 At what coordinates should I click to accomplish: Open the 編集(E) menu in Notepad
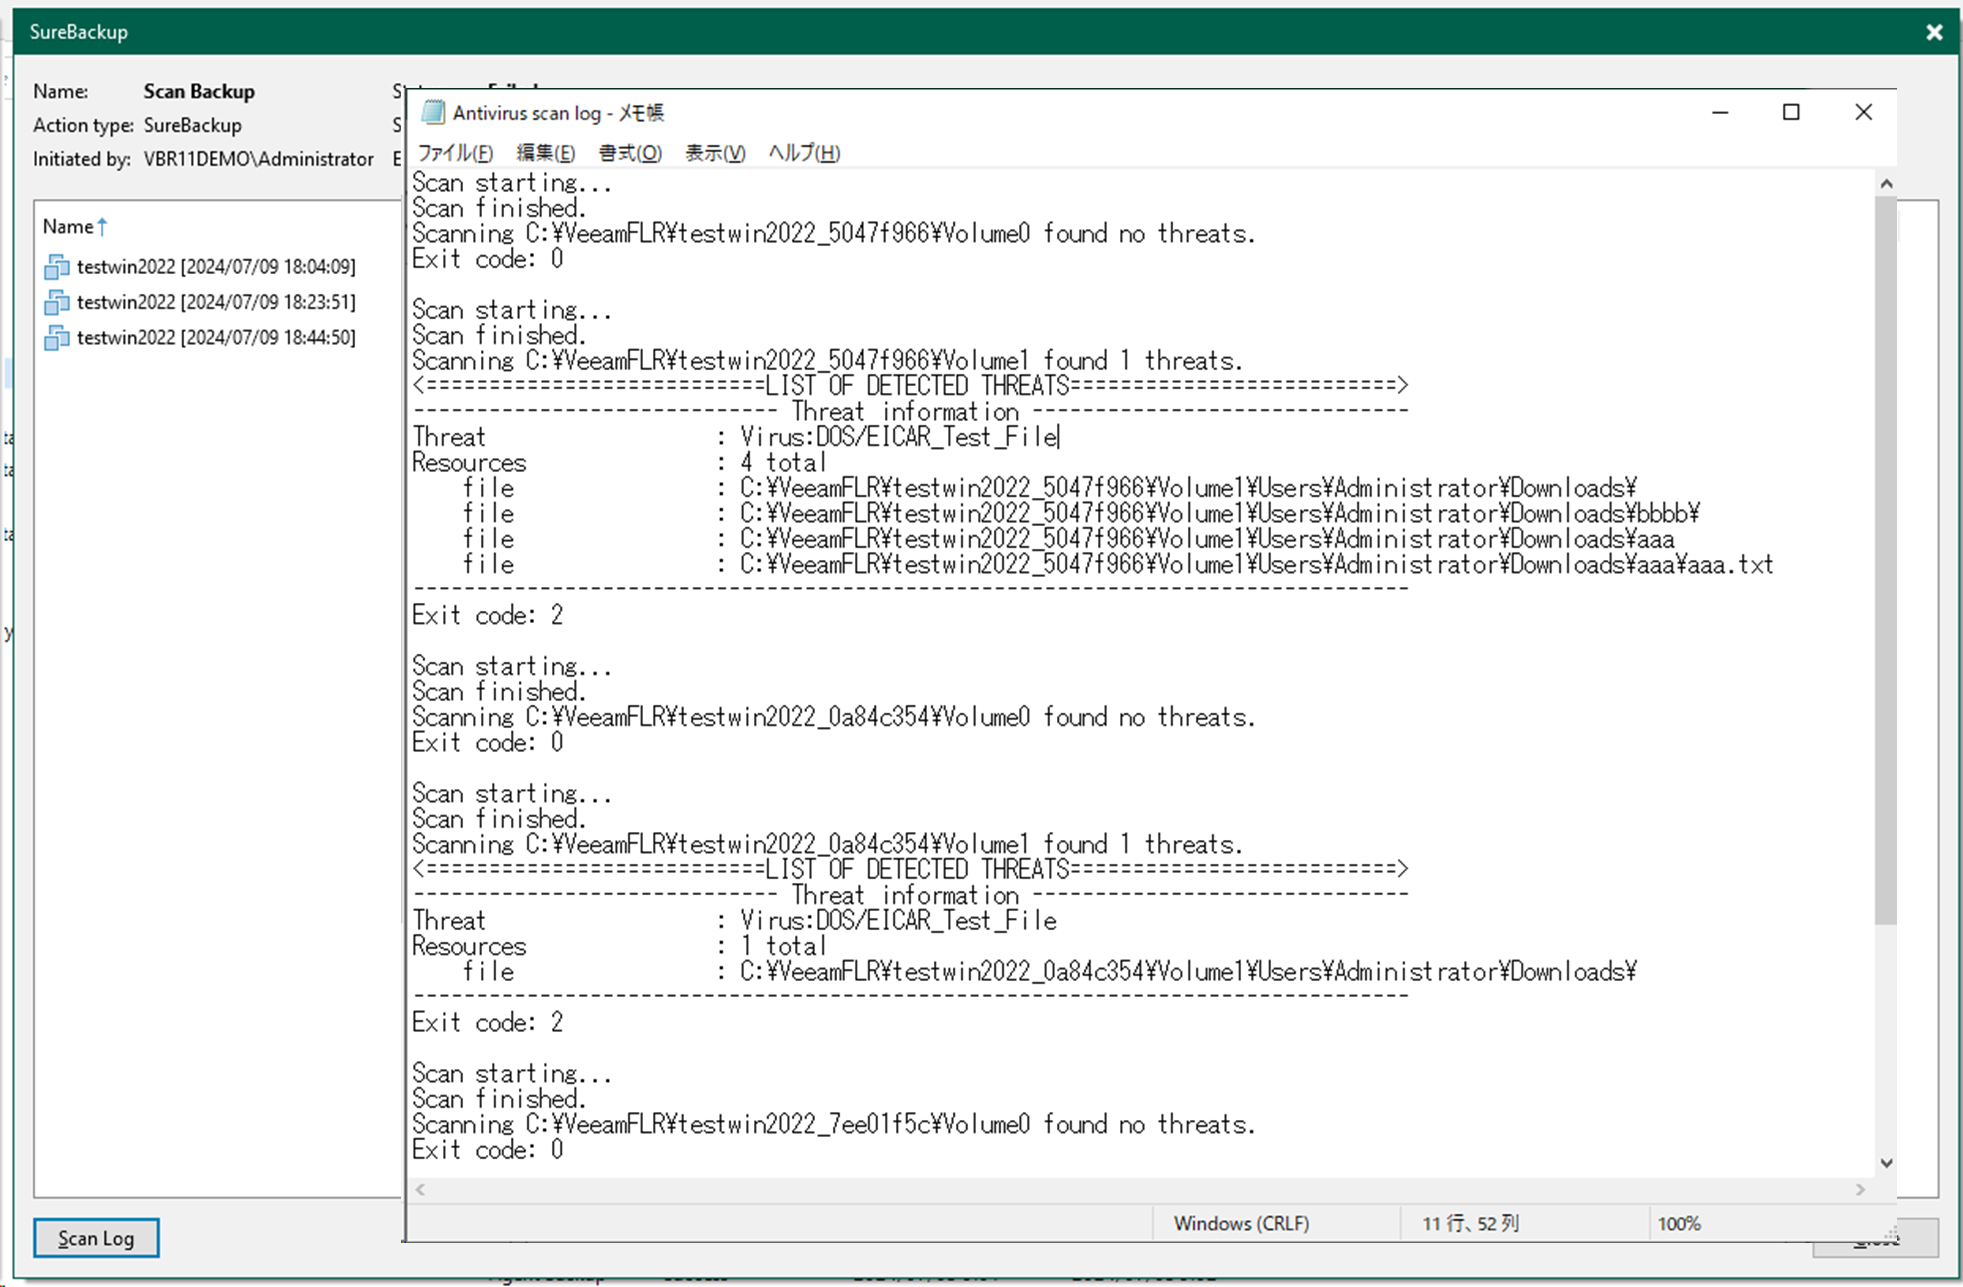545,153
